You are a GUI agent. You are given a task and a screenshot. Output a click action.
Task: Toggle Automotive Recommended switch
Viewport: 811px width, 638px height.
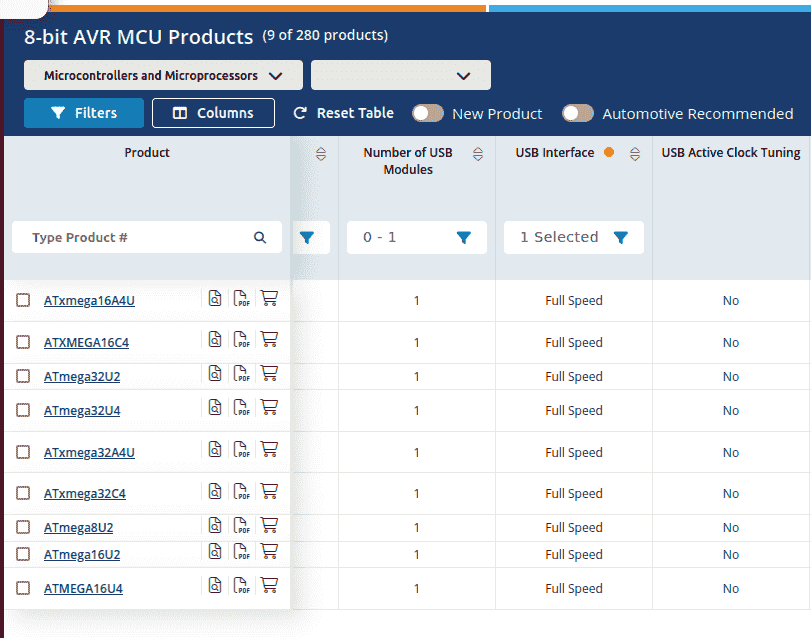coord(578,113)
